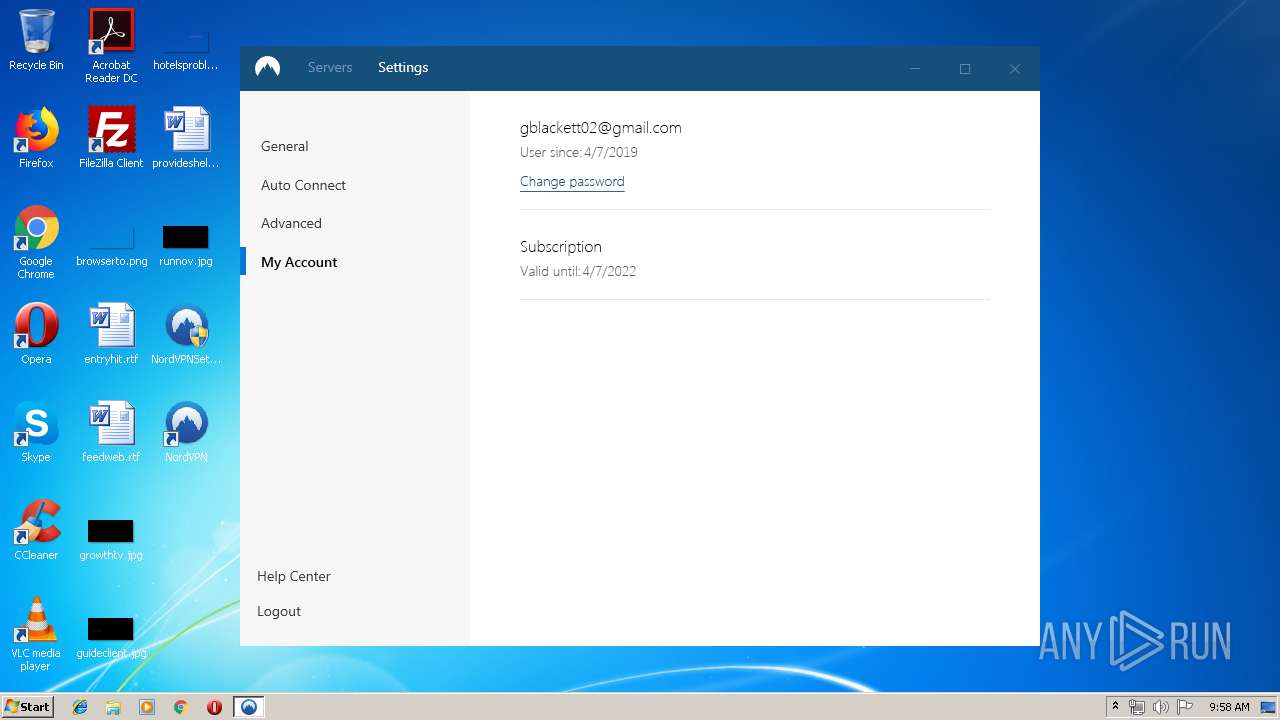The image size is (1280, 720).
Task: Select entryhit.rtf document icon
Action: 111,334
